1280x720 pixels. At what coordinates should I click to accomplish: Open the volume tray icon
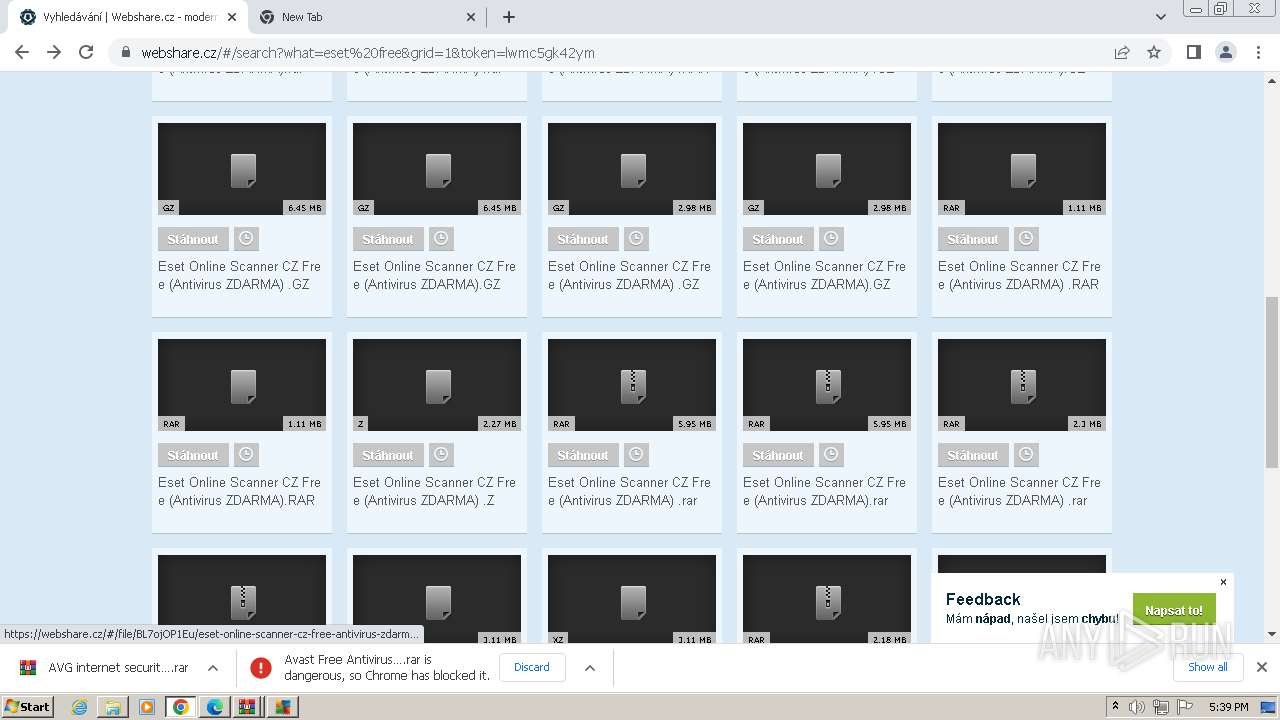[x=1137, y=707]
